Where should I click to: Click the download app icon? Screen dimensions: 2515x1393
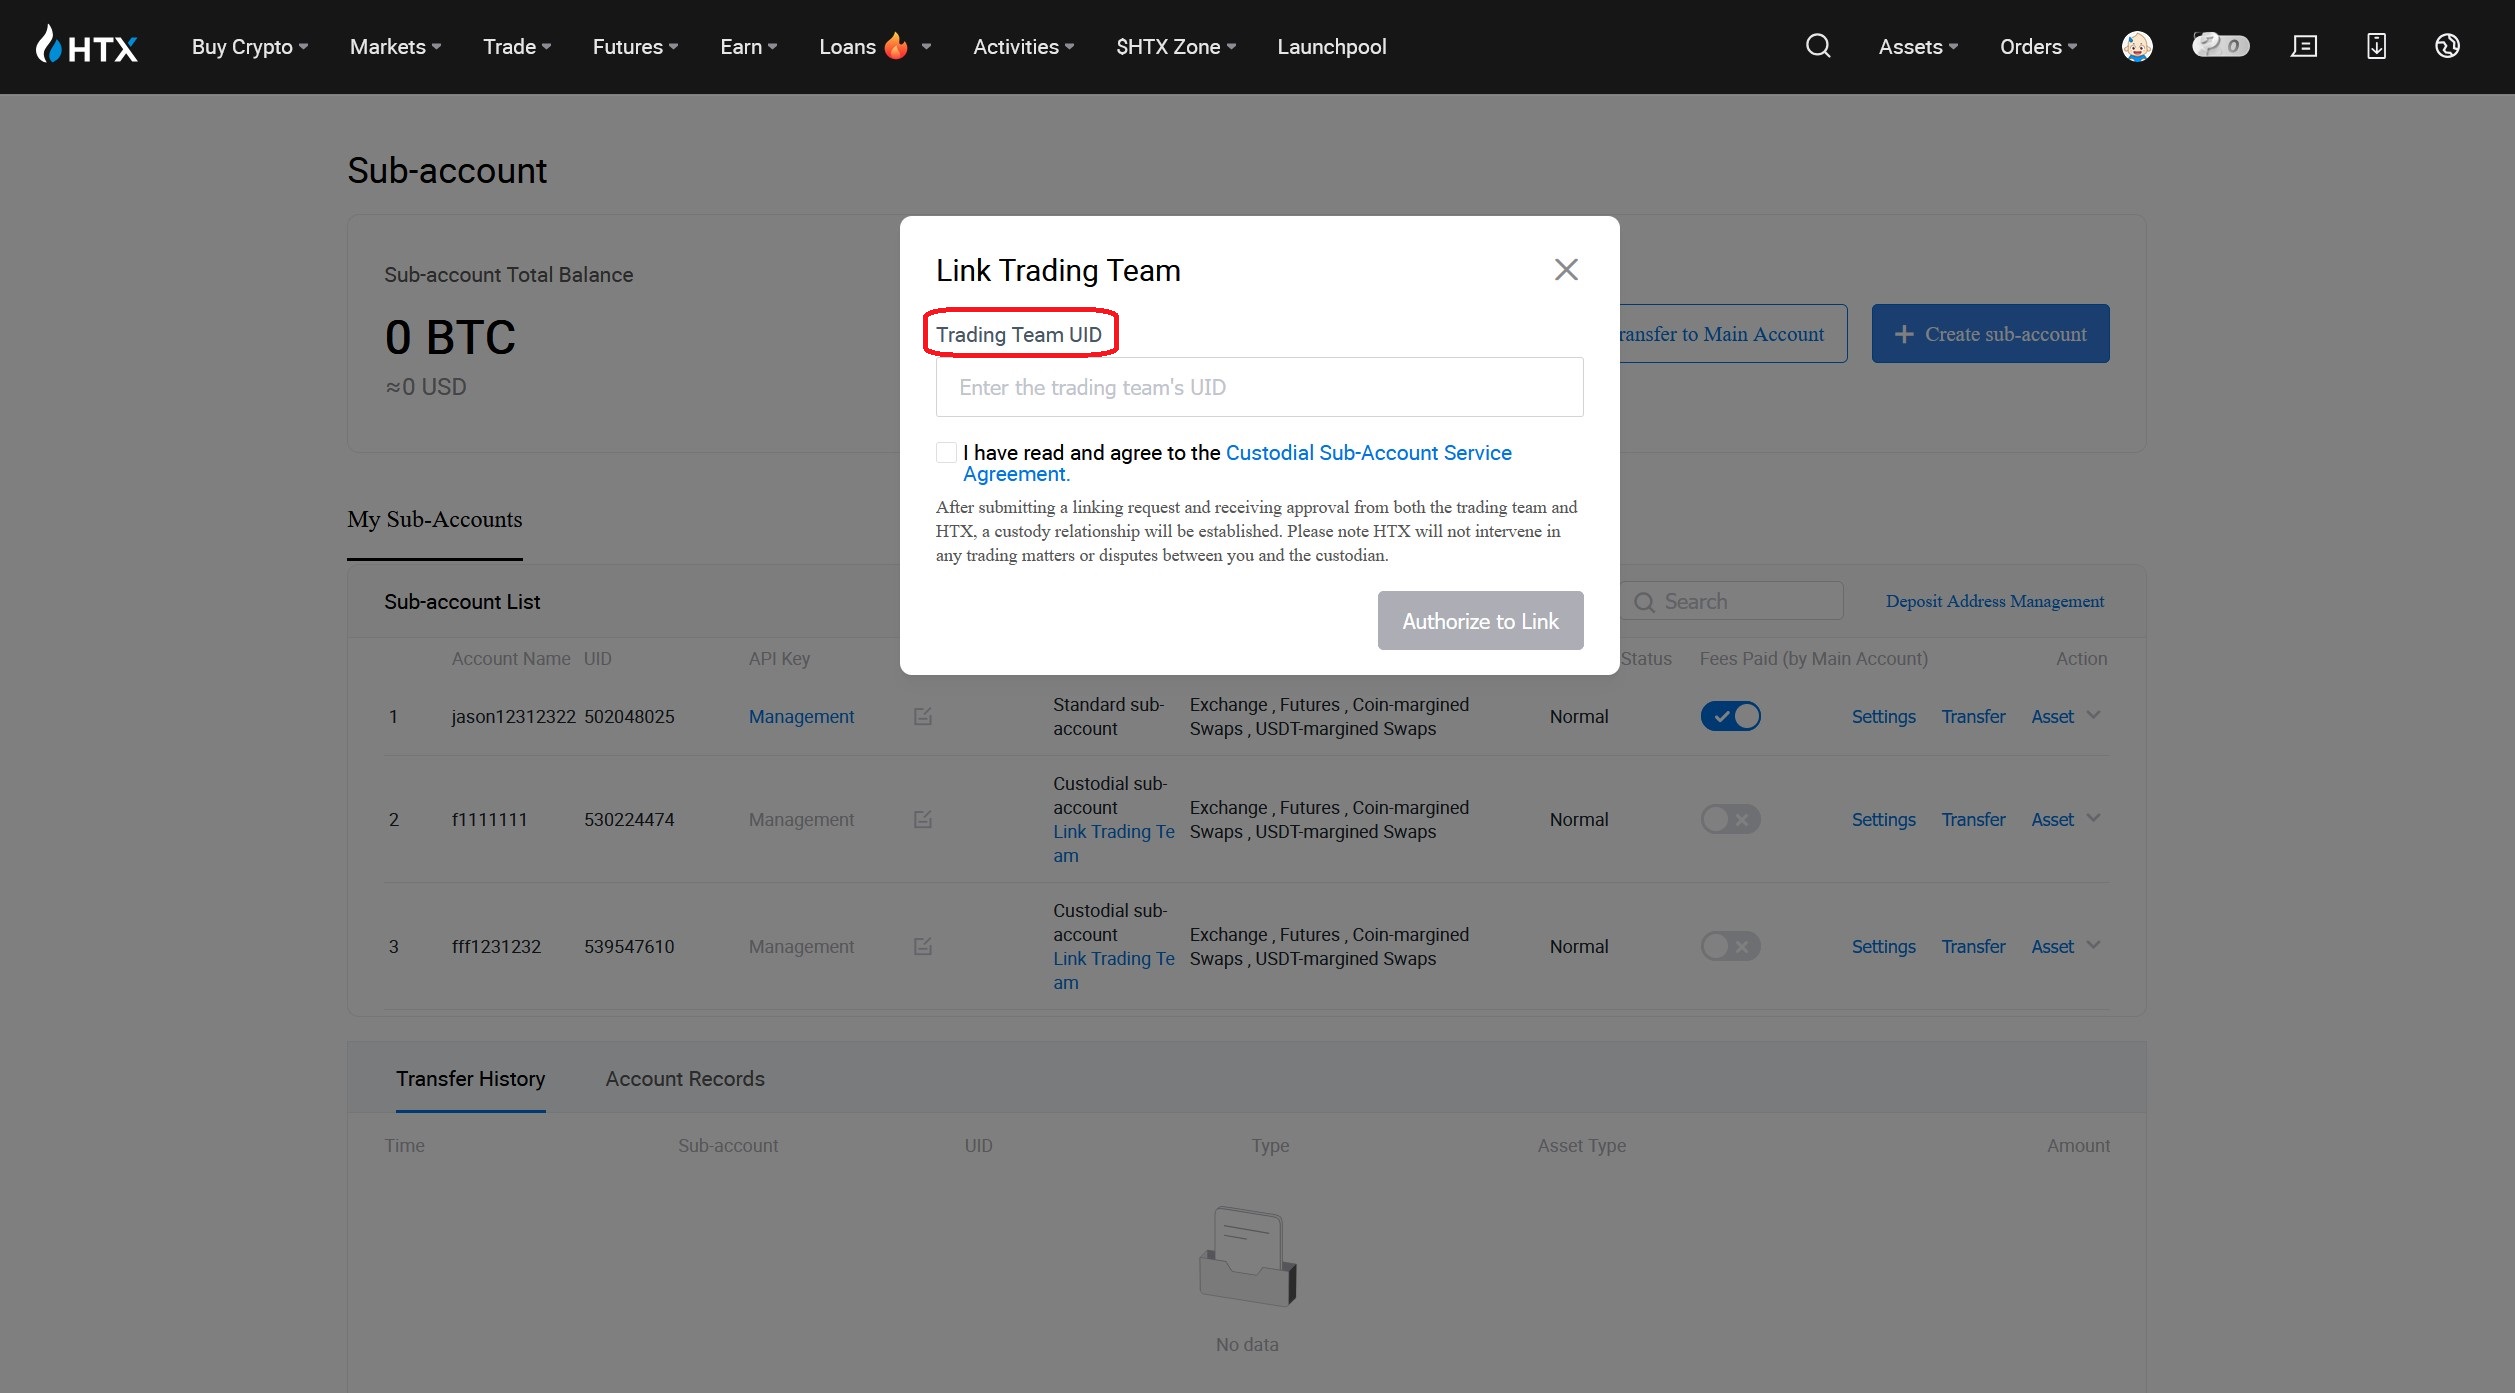click(2376, 46)
